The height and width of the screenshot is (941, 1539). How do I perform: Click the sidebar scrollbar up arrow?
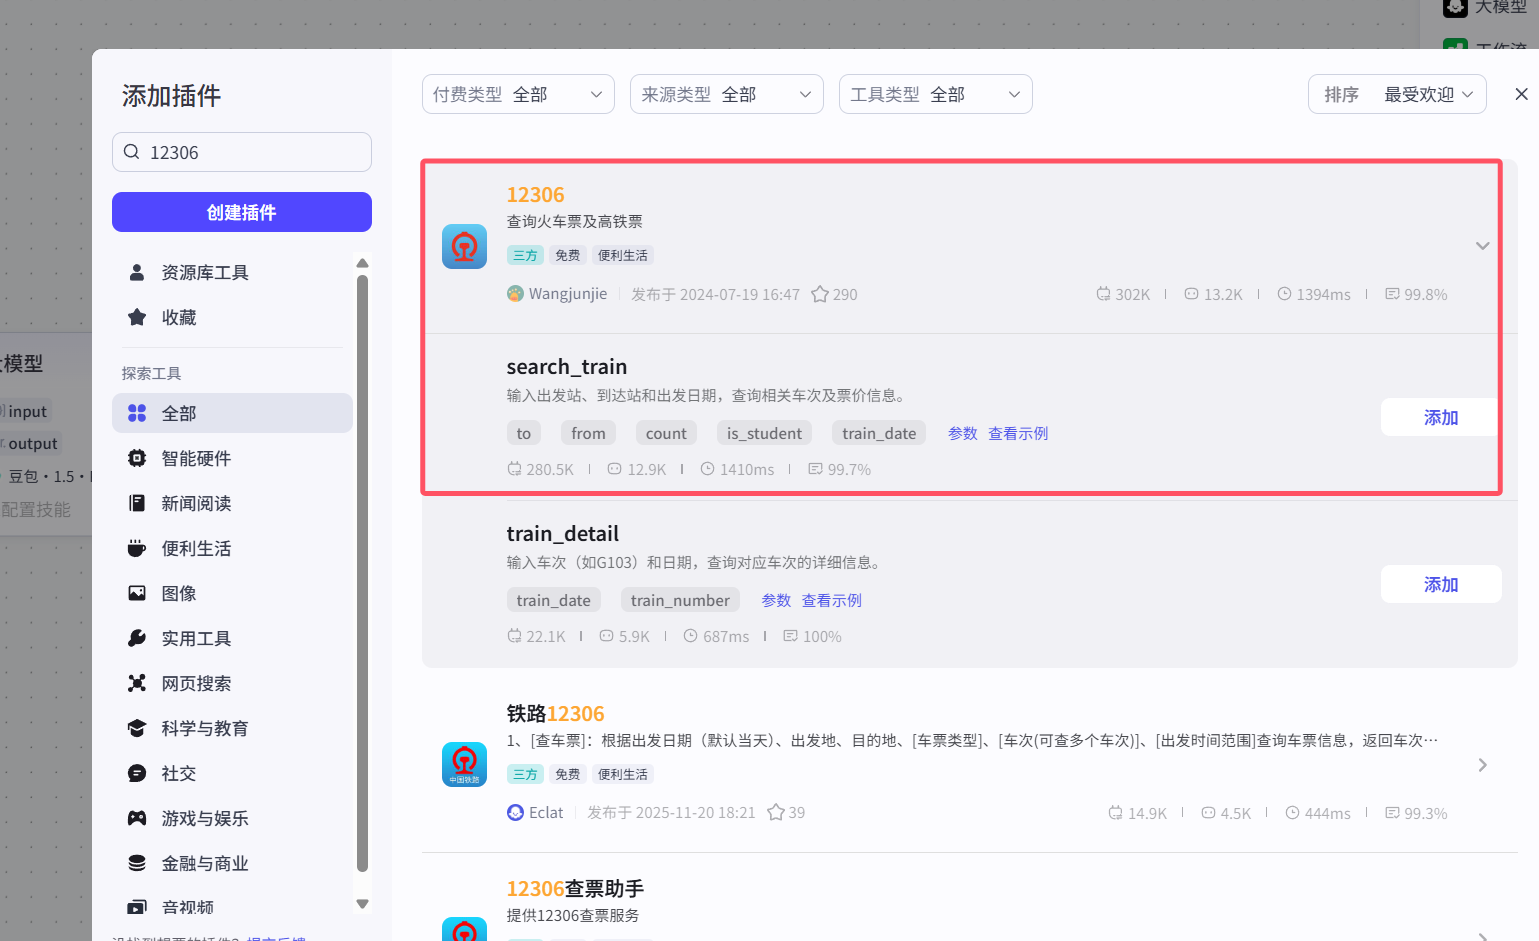[x=363, y=263]
